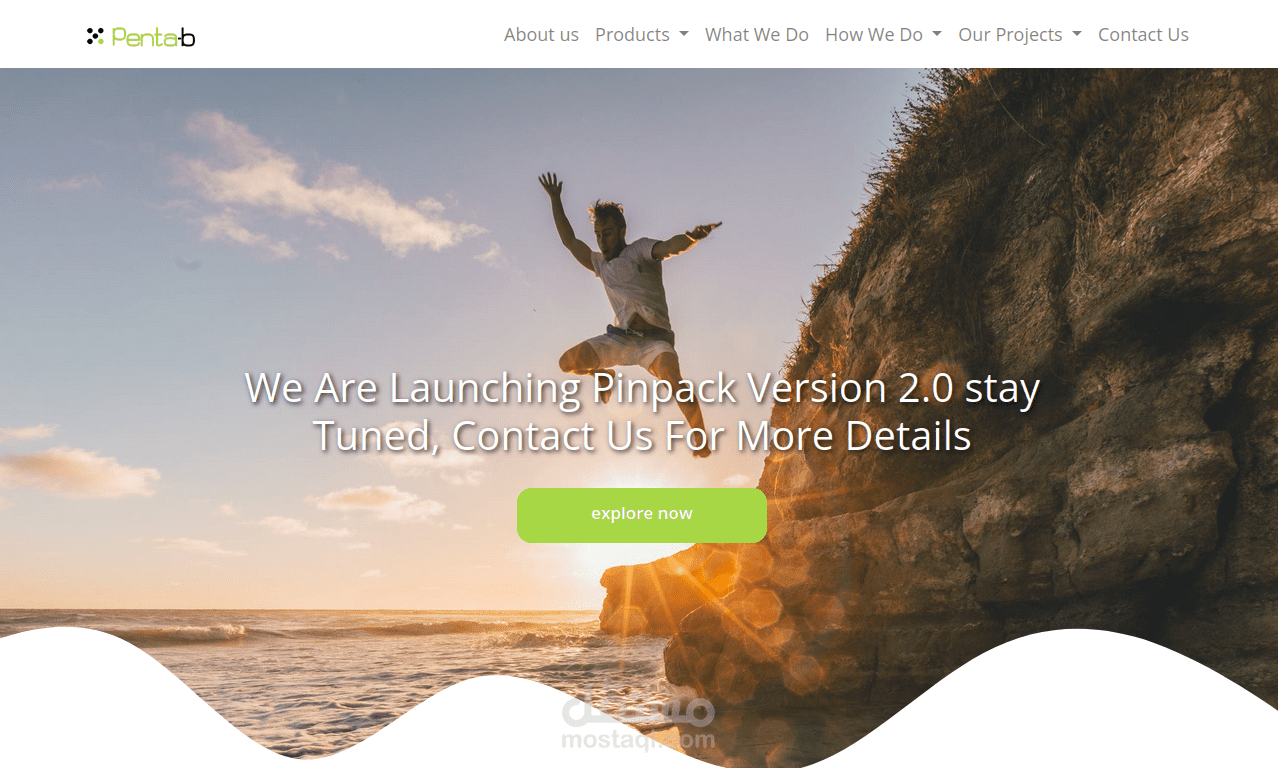Viewport: 1278px width, 768px height.
Task: Open the About us page
Action: click(x=541, y=34)
